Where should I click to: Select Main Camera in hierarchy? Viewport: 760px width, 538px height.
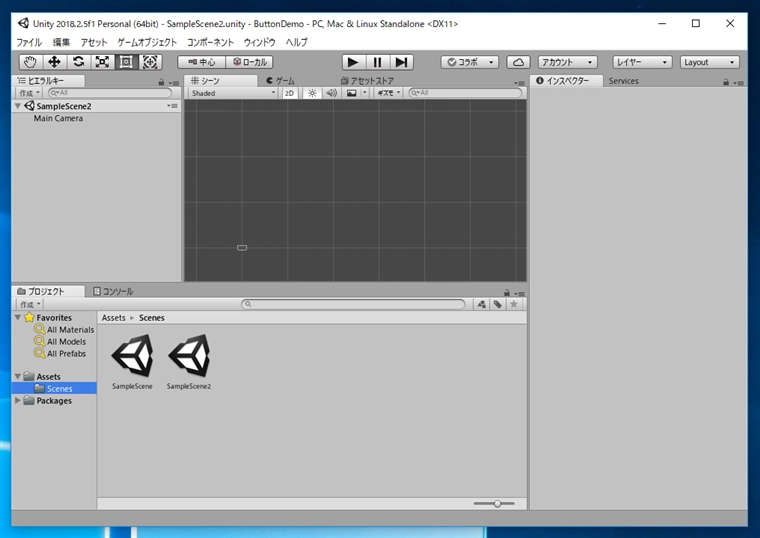58,118
